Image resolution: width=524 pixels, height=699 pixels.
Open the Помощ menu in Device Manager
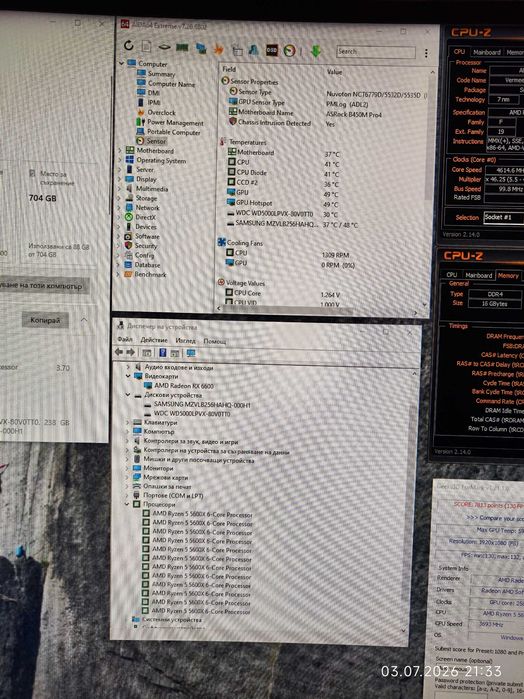tap(215, 341)
